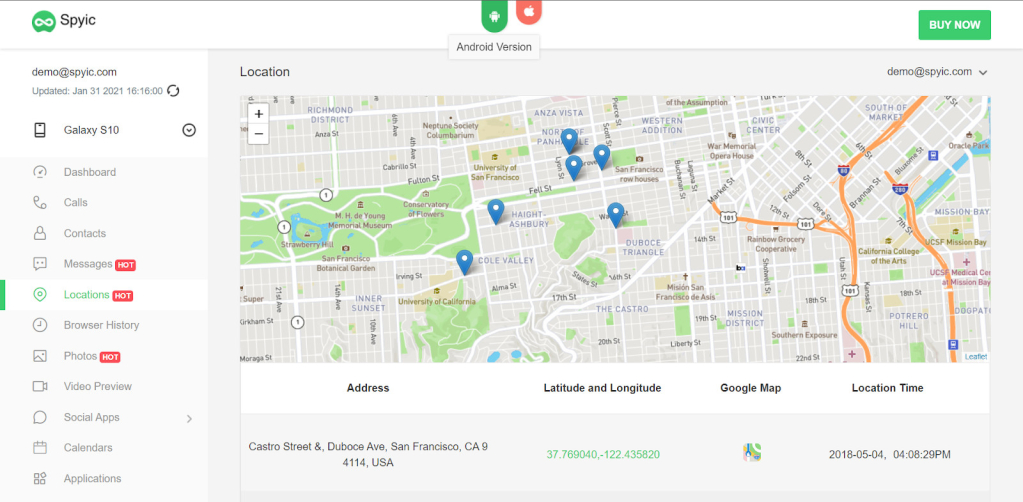Expand the Galaxy S10 device selector
The image size is (1023, 502).
pos(189,131)
